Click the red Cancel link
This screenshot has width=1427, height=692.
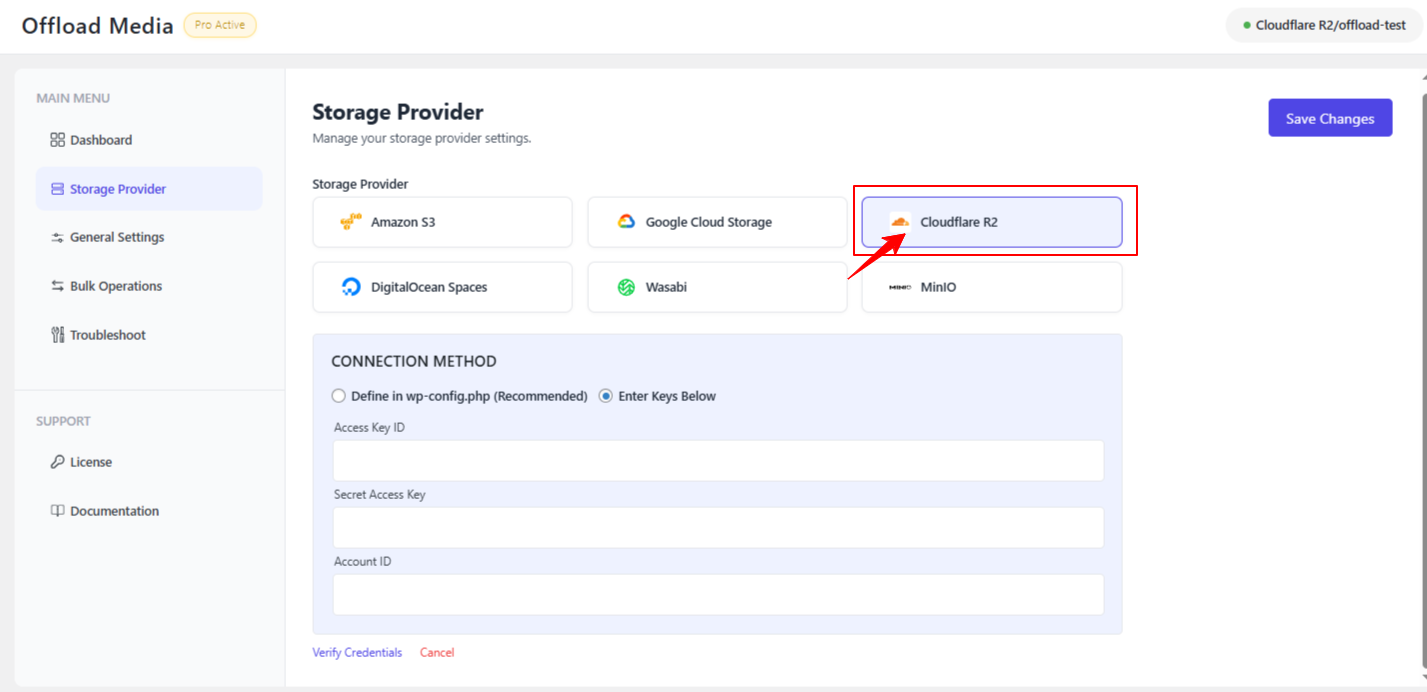(437, 653)
